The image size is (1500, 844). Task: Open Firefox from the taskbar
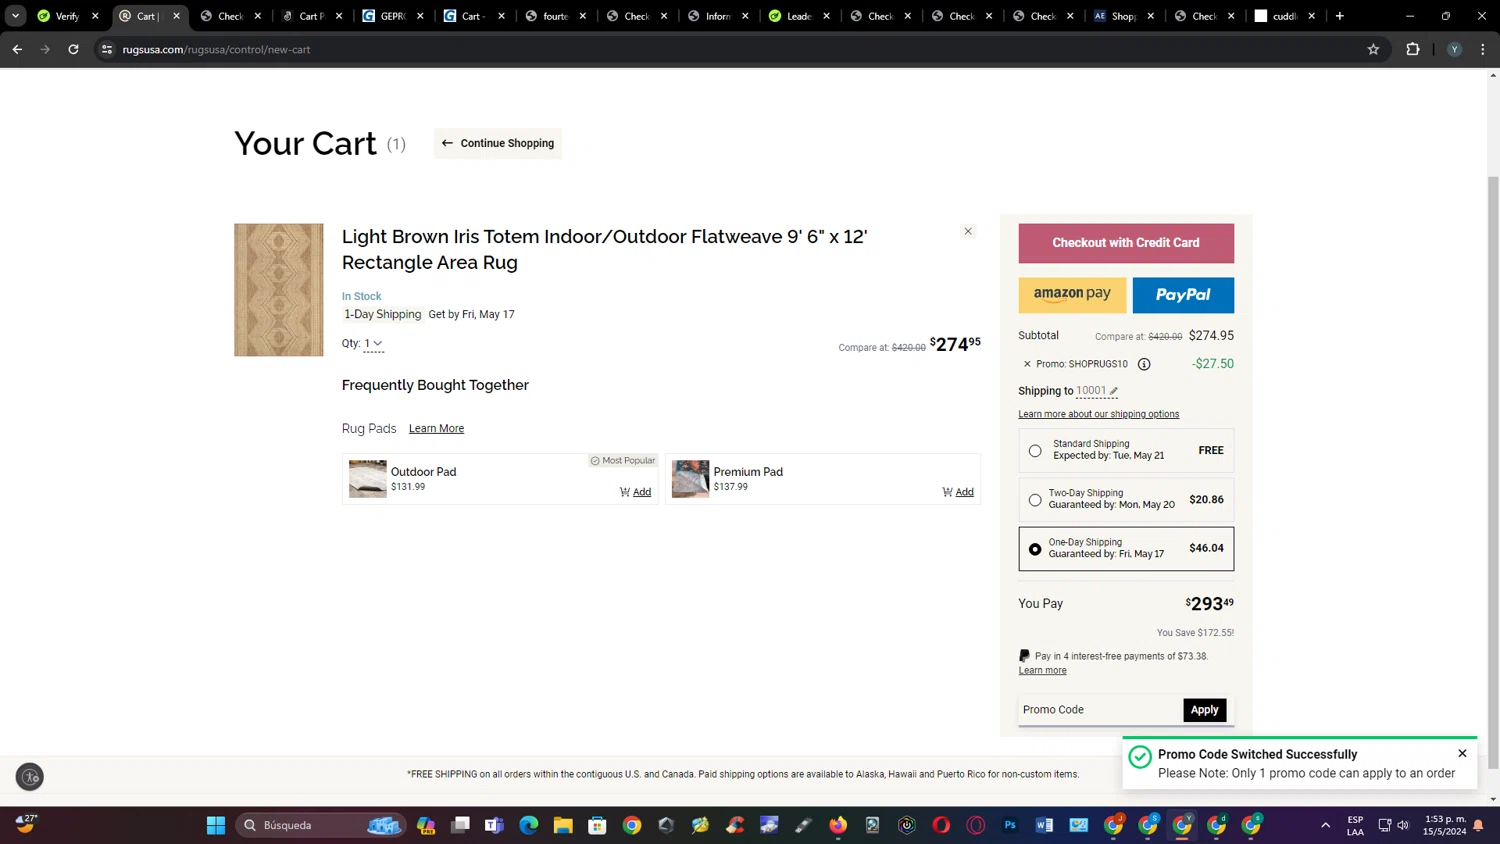coord(838,825)
